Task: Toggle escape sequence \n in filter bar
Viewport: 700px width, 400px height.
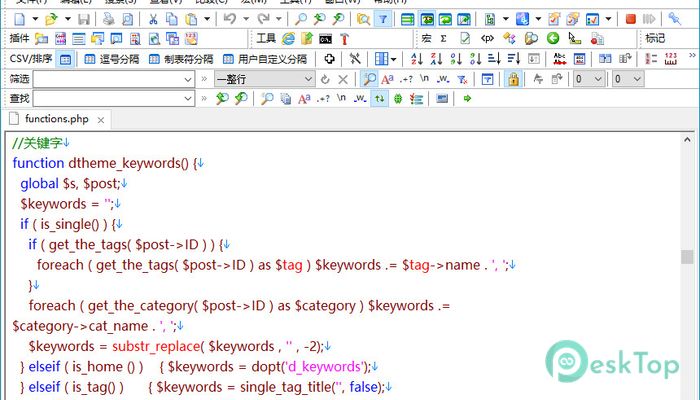Action: (x=424, y=79)
